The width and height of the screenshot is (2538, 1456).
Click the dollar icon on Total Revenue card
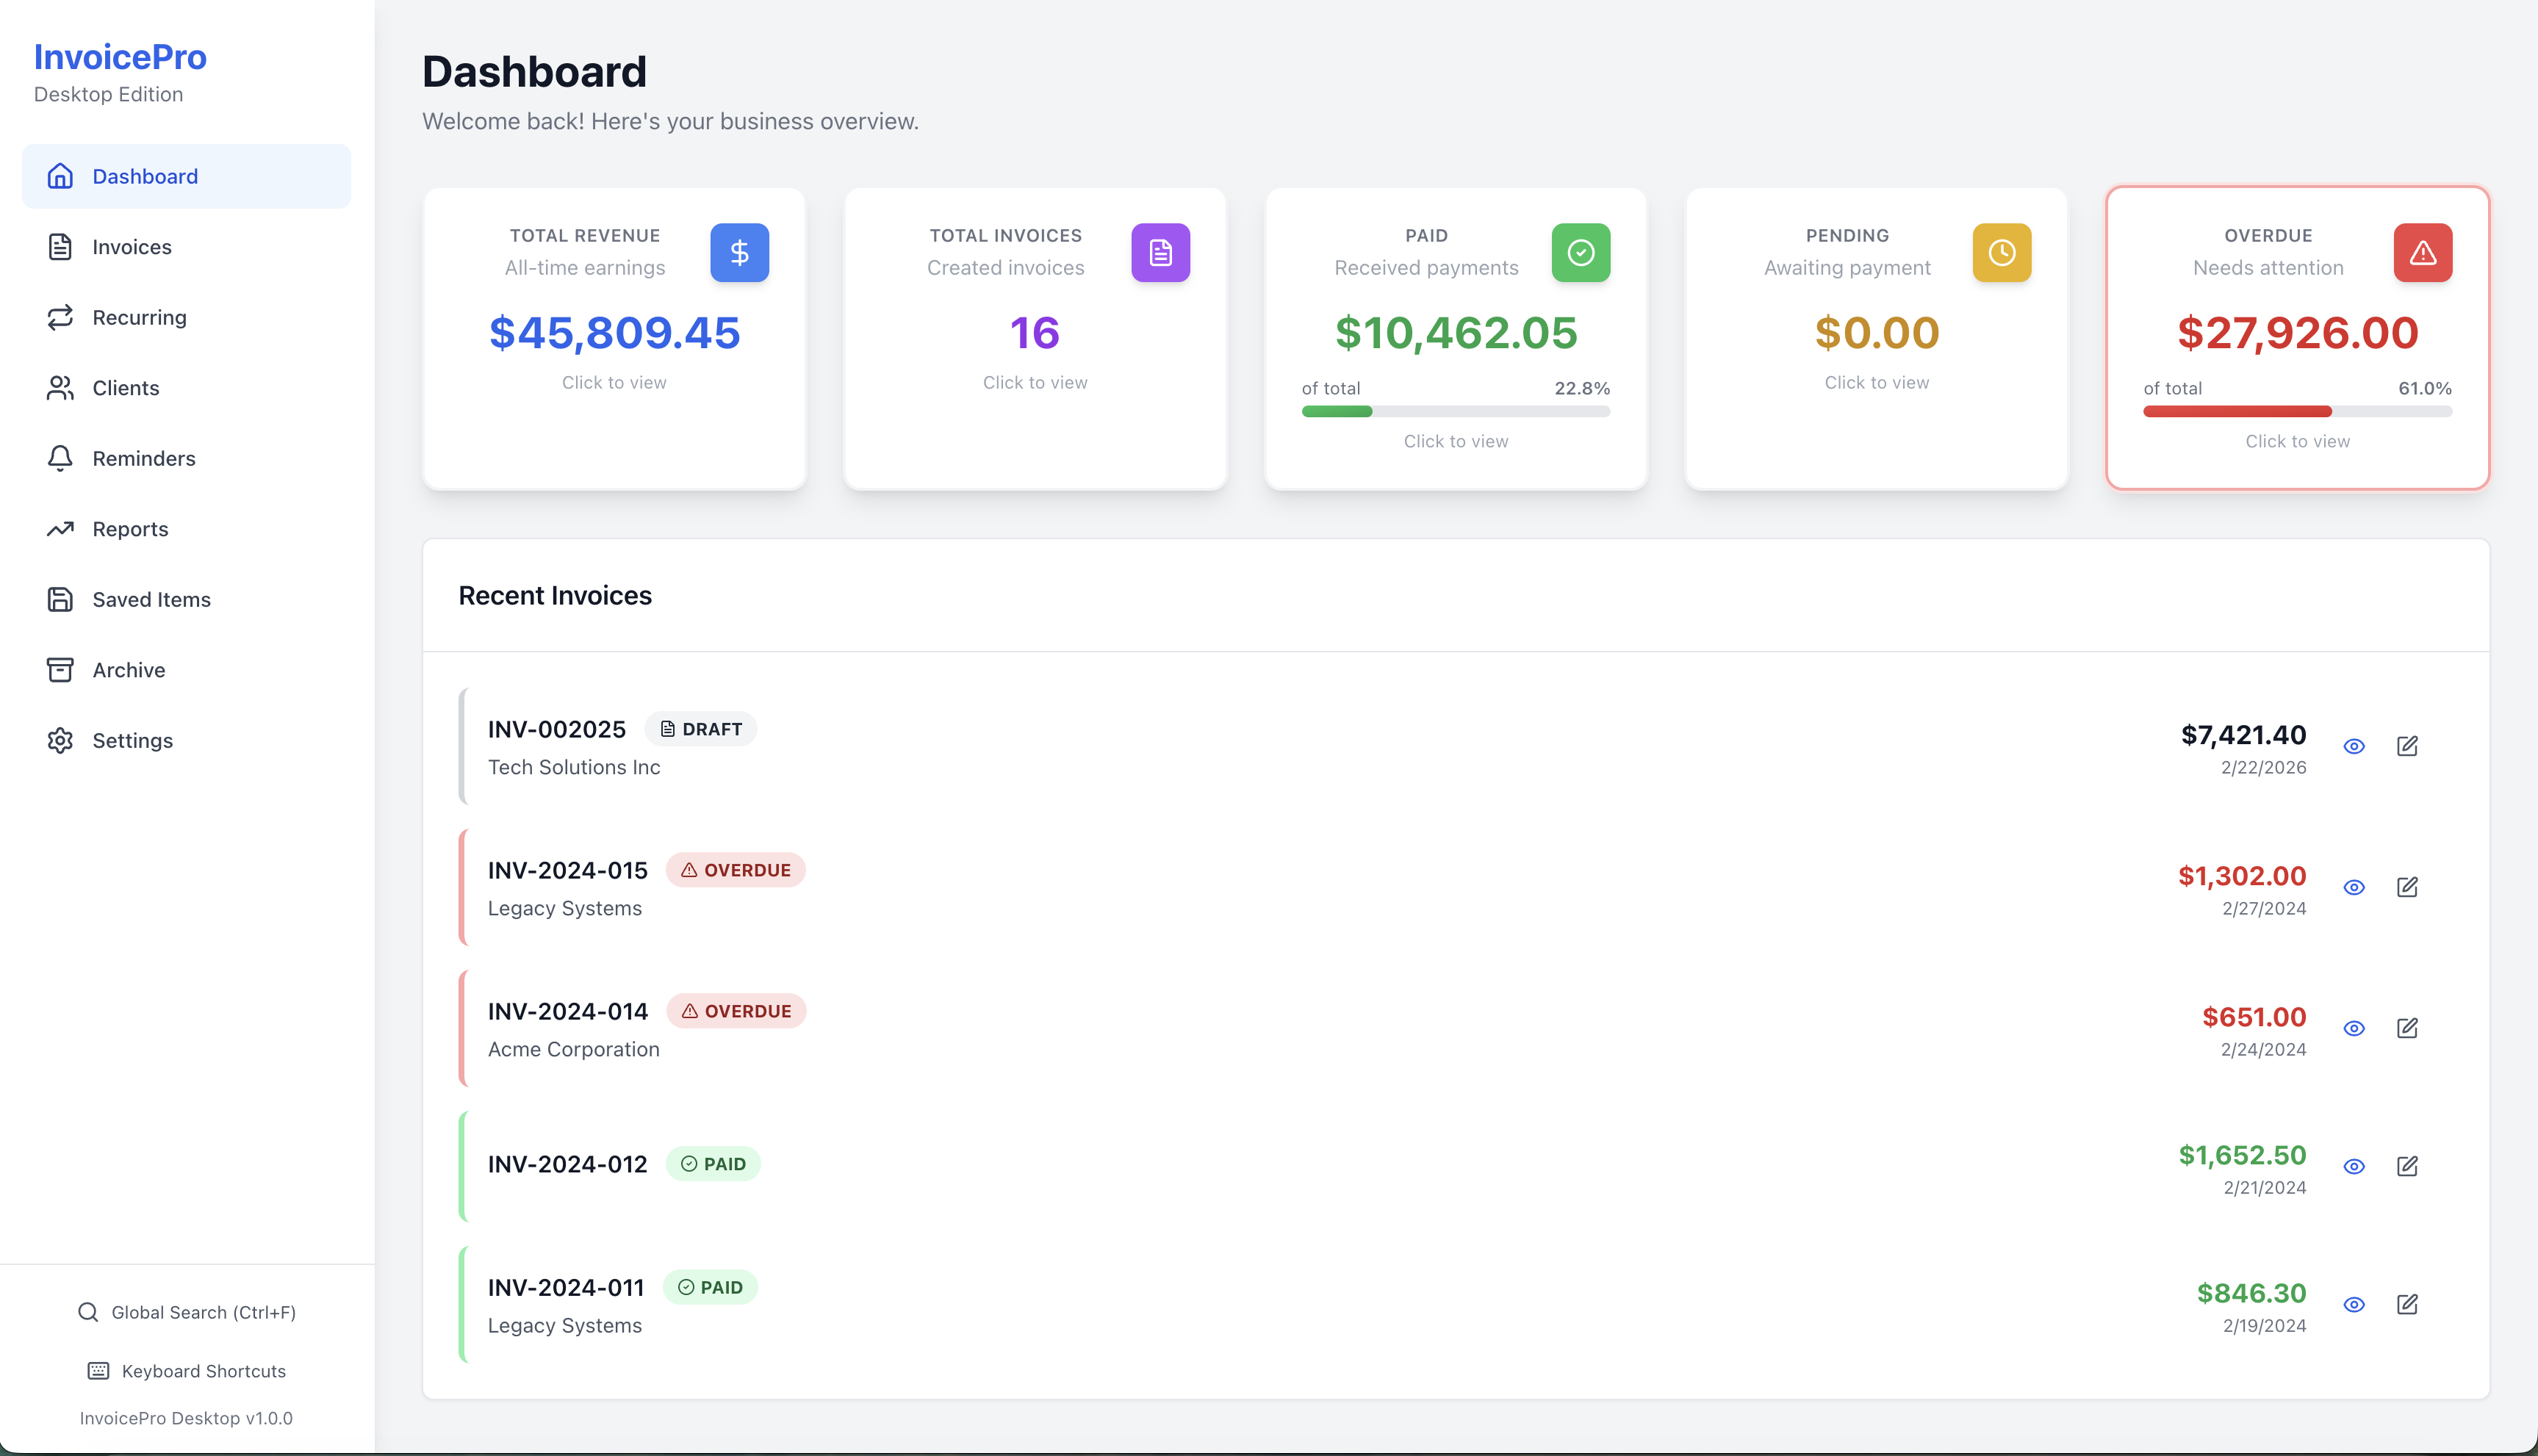(x=739, y=252)
